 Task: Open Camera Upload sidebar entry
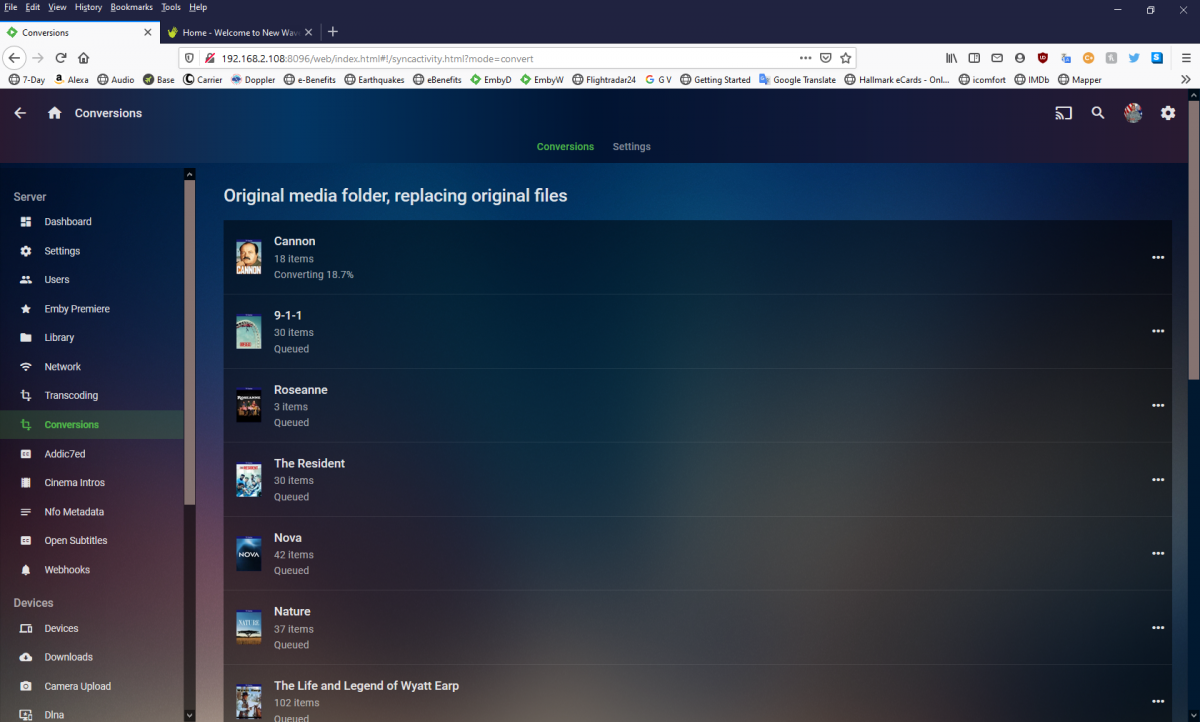pyautogui.click(x=92, y=687)
